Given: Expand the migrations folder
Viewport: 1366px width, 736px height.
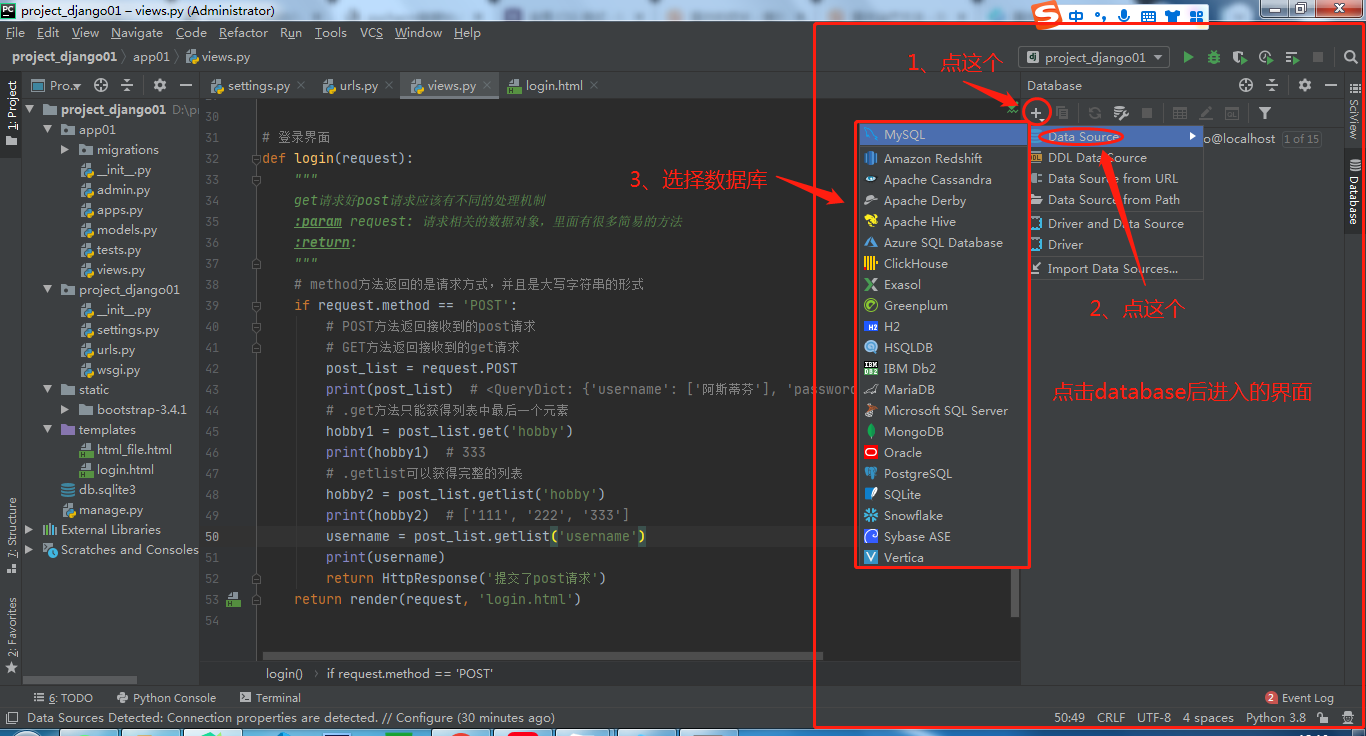Looking at the screenshot, I should click(x=65, y=150).
